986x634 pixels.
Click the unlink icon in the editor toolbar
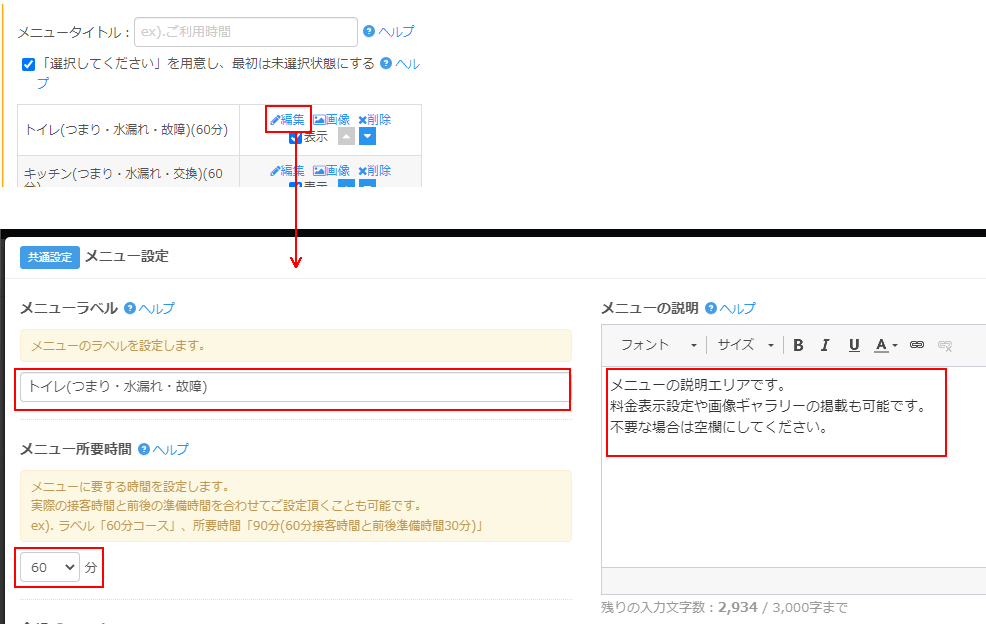click(x=945, y=345)
